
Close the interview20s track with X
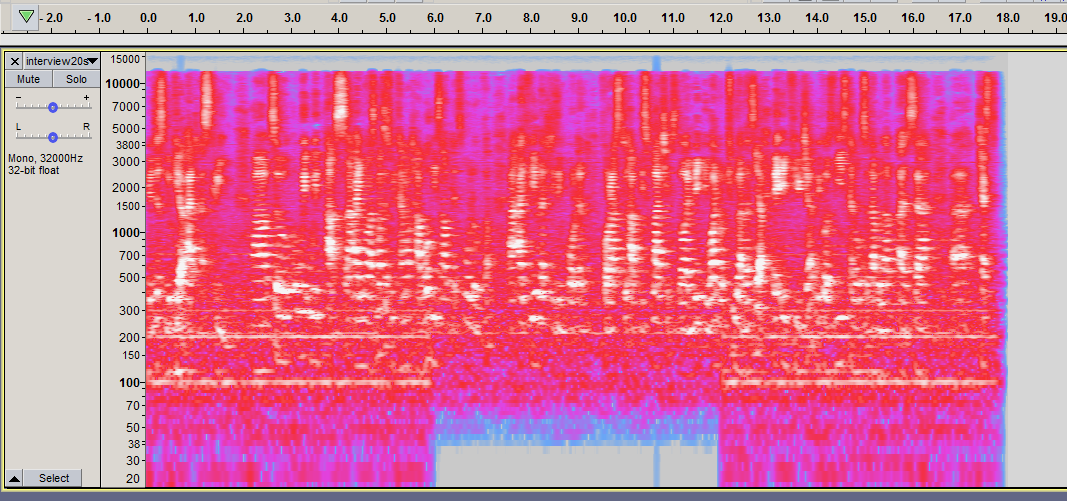tap(14, 61)
